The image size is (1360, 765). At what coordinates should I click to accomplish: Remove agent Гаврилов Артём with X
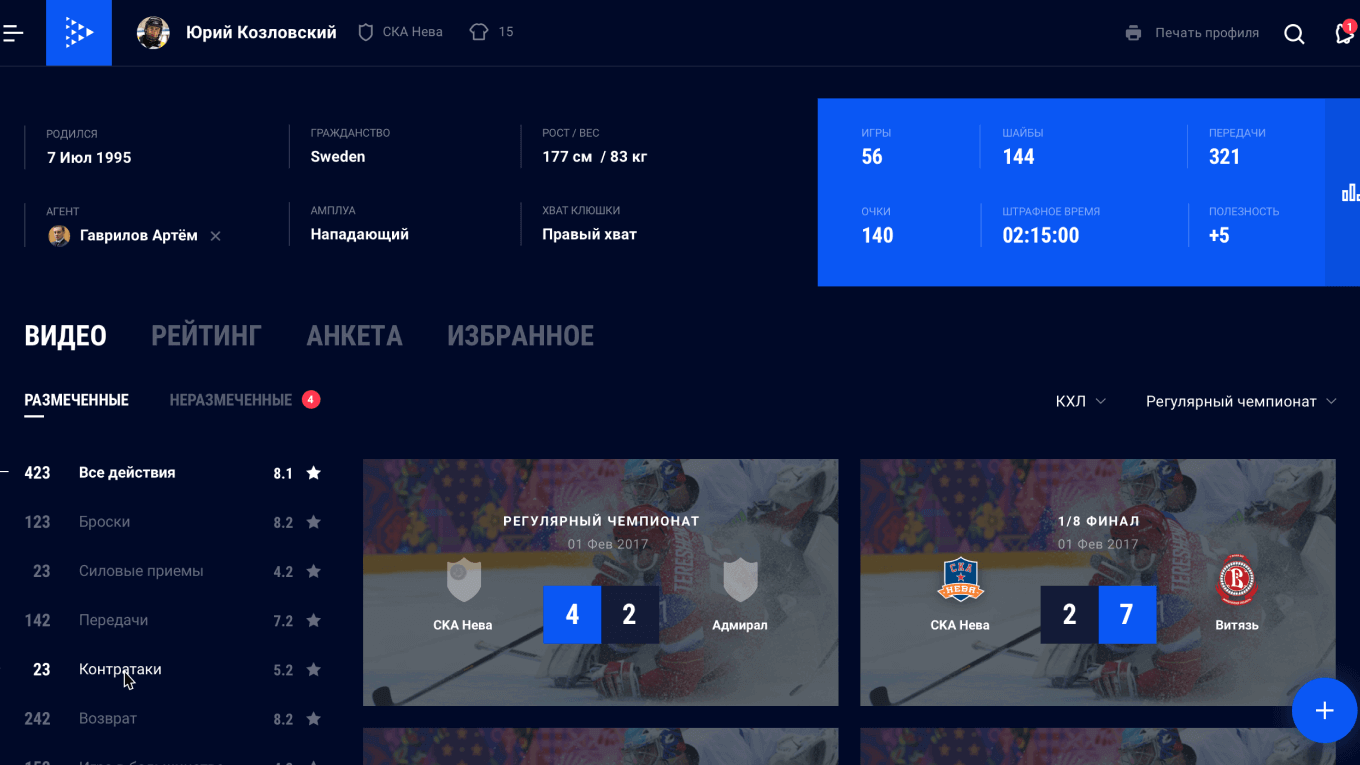(215, 236)
